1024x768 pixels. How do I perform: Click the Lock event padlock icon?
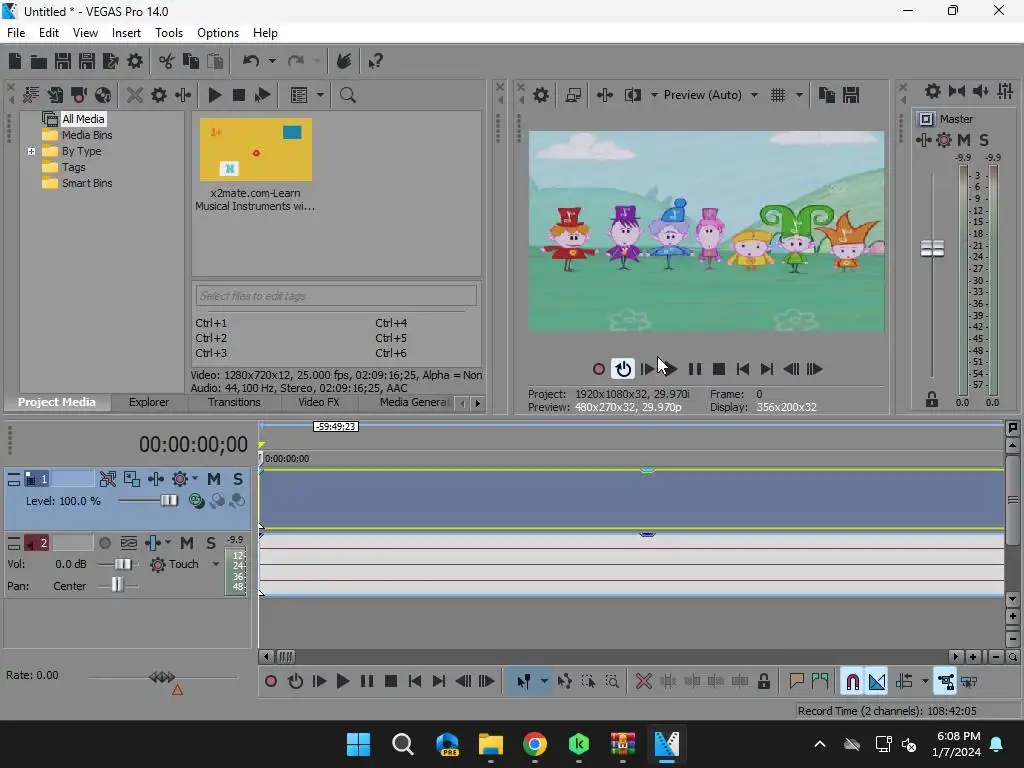[763, 682]
